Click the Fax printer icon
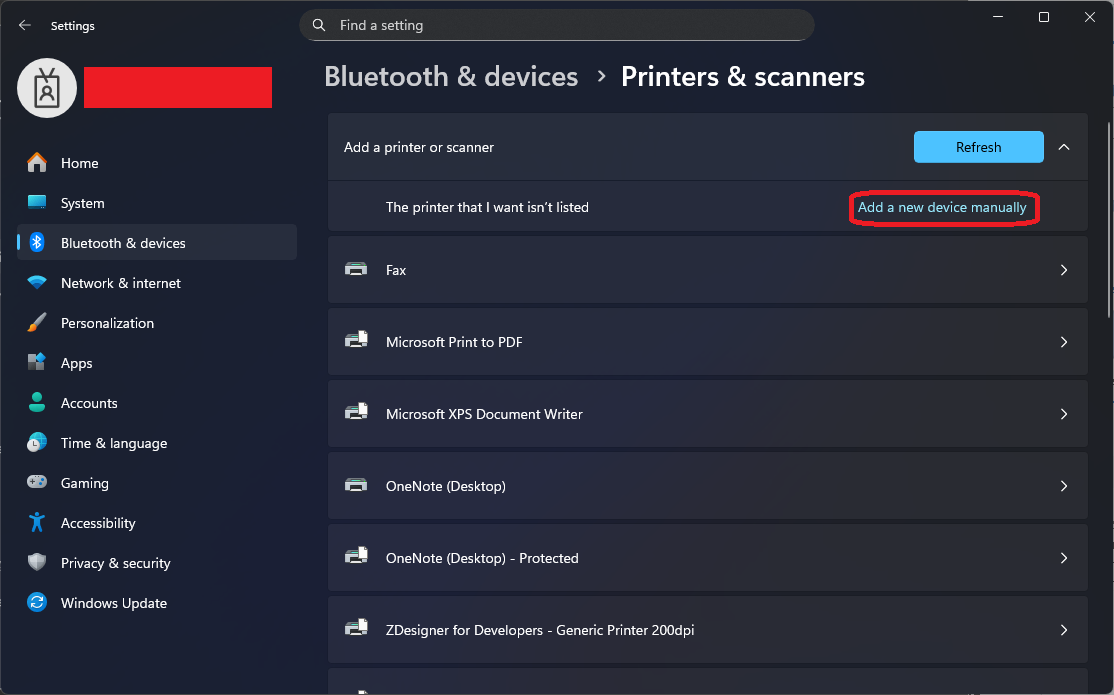Image resolution: width=1114 pixels, height=695 pixels. (x=356, y=269)
